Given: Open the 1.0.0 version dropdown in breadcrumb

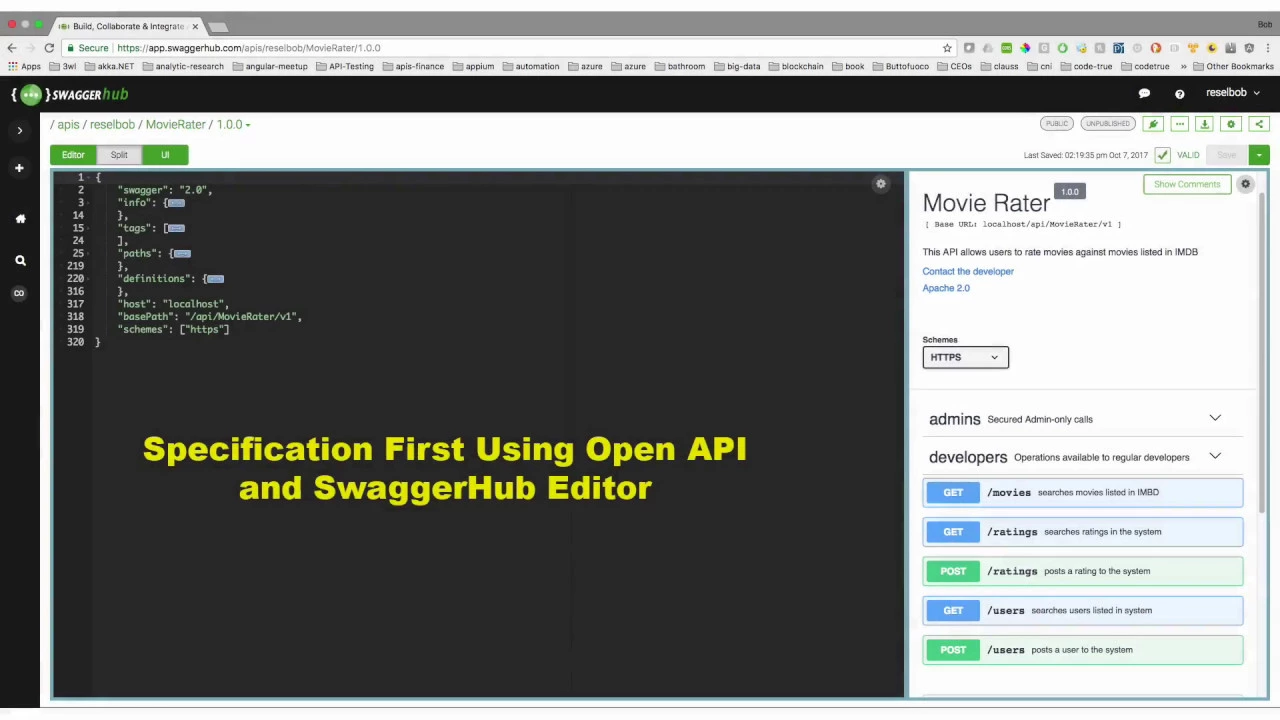Looking at the screenshot, I should 234,125.
